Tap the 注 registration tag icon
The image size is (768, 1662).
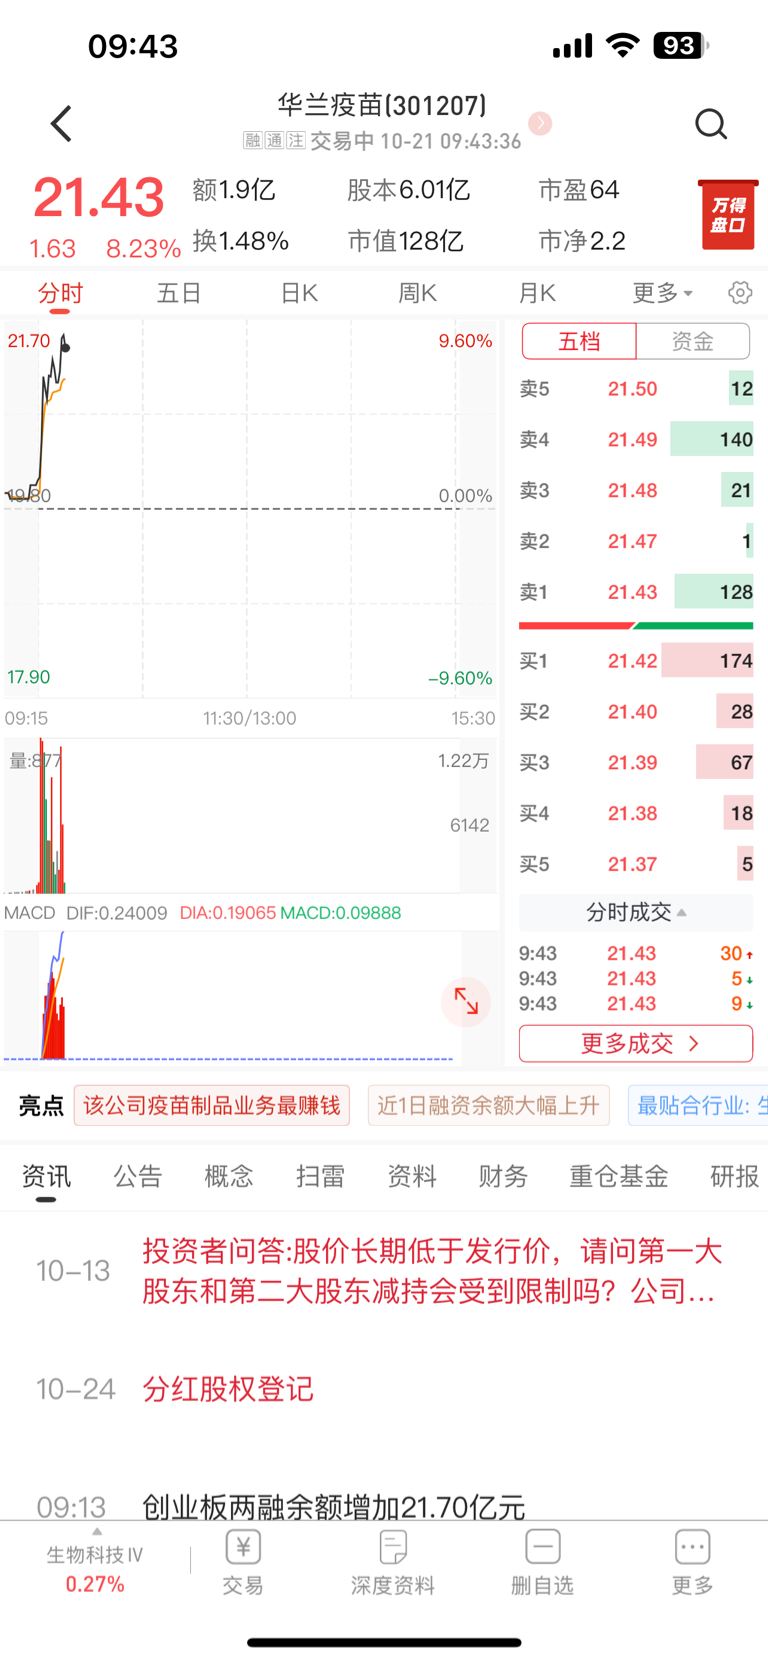(296, 141)
